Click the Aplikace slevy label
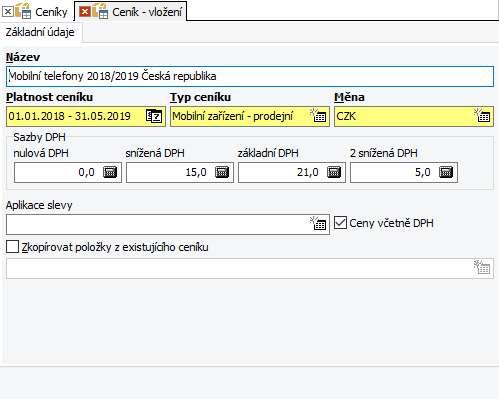The width and height of the screenshot is (499, 399). tap(39, 205)
